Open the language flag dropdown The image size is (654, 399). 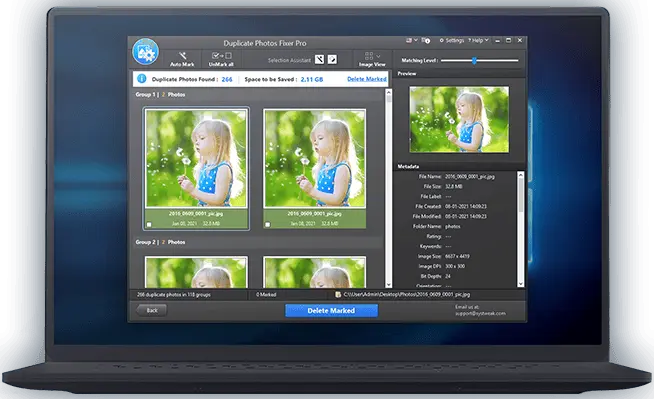pyautogui.click(x=411, y=40)
